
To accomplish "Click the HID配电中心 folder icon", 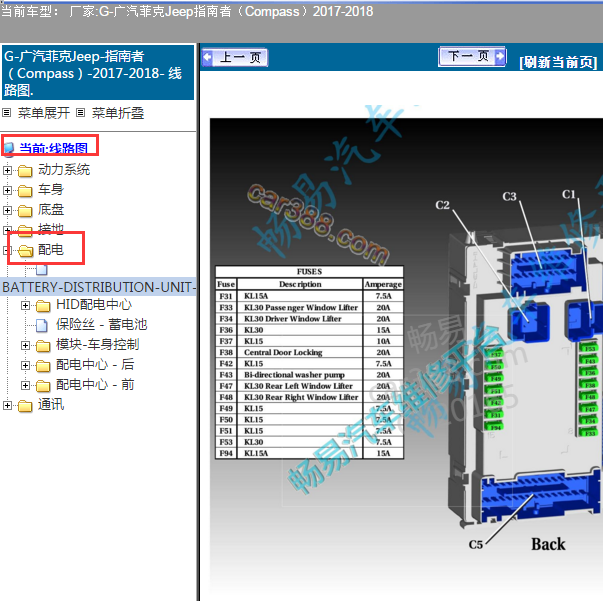I will [43, 306].
